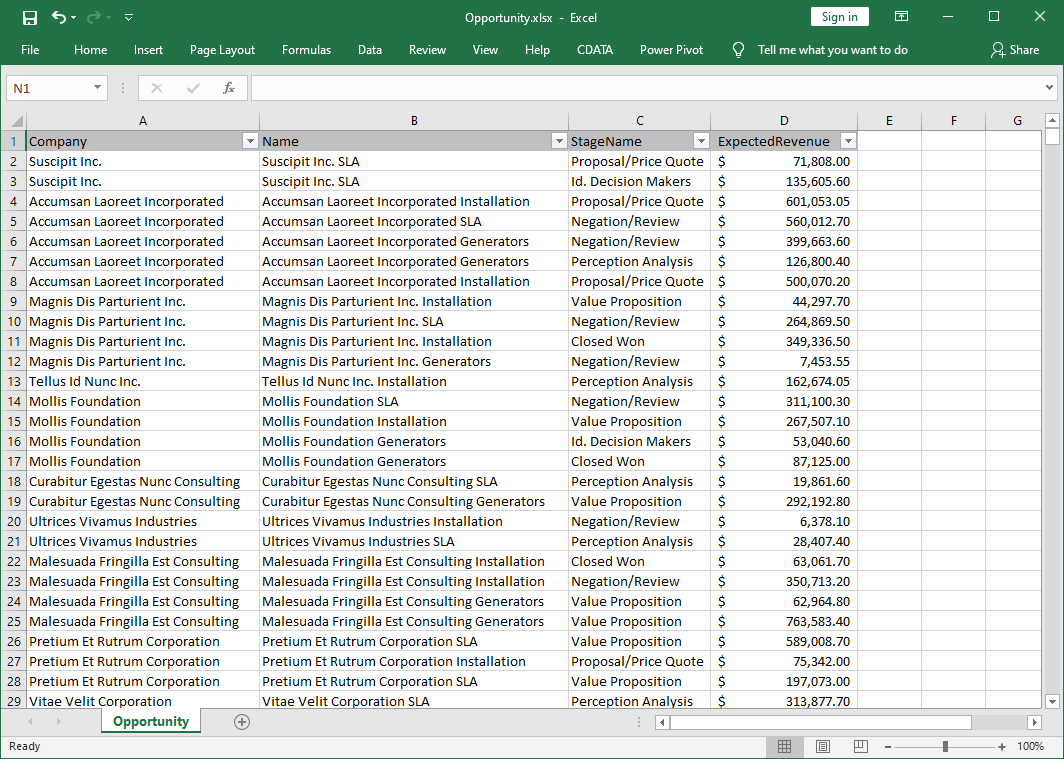Open the Company column filter dropdown
Screen dimensions: 1064x759
pos(250,141)
